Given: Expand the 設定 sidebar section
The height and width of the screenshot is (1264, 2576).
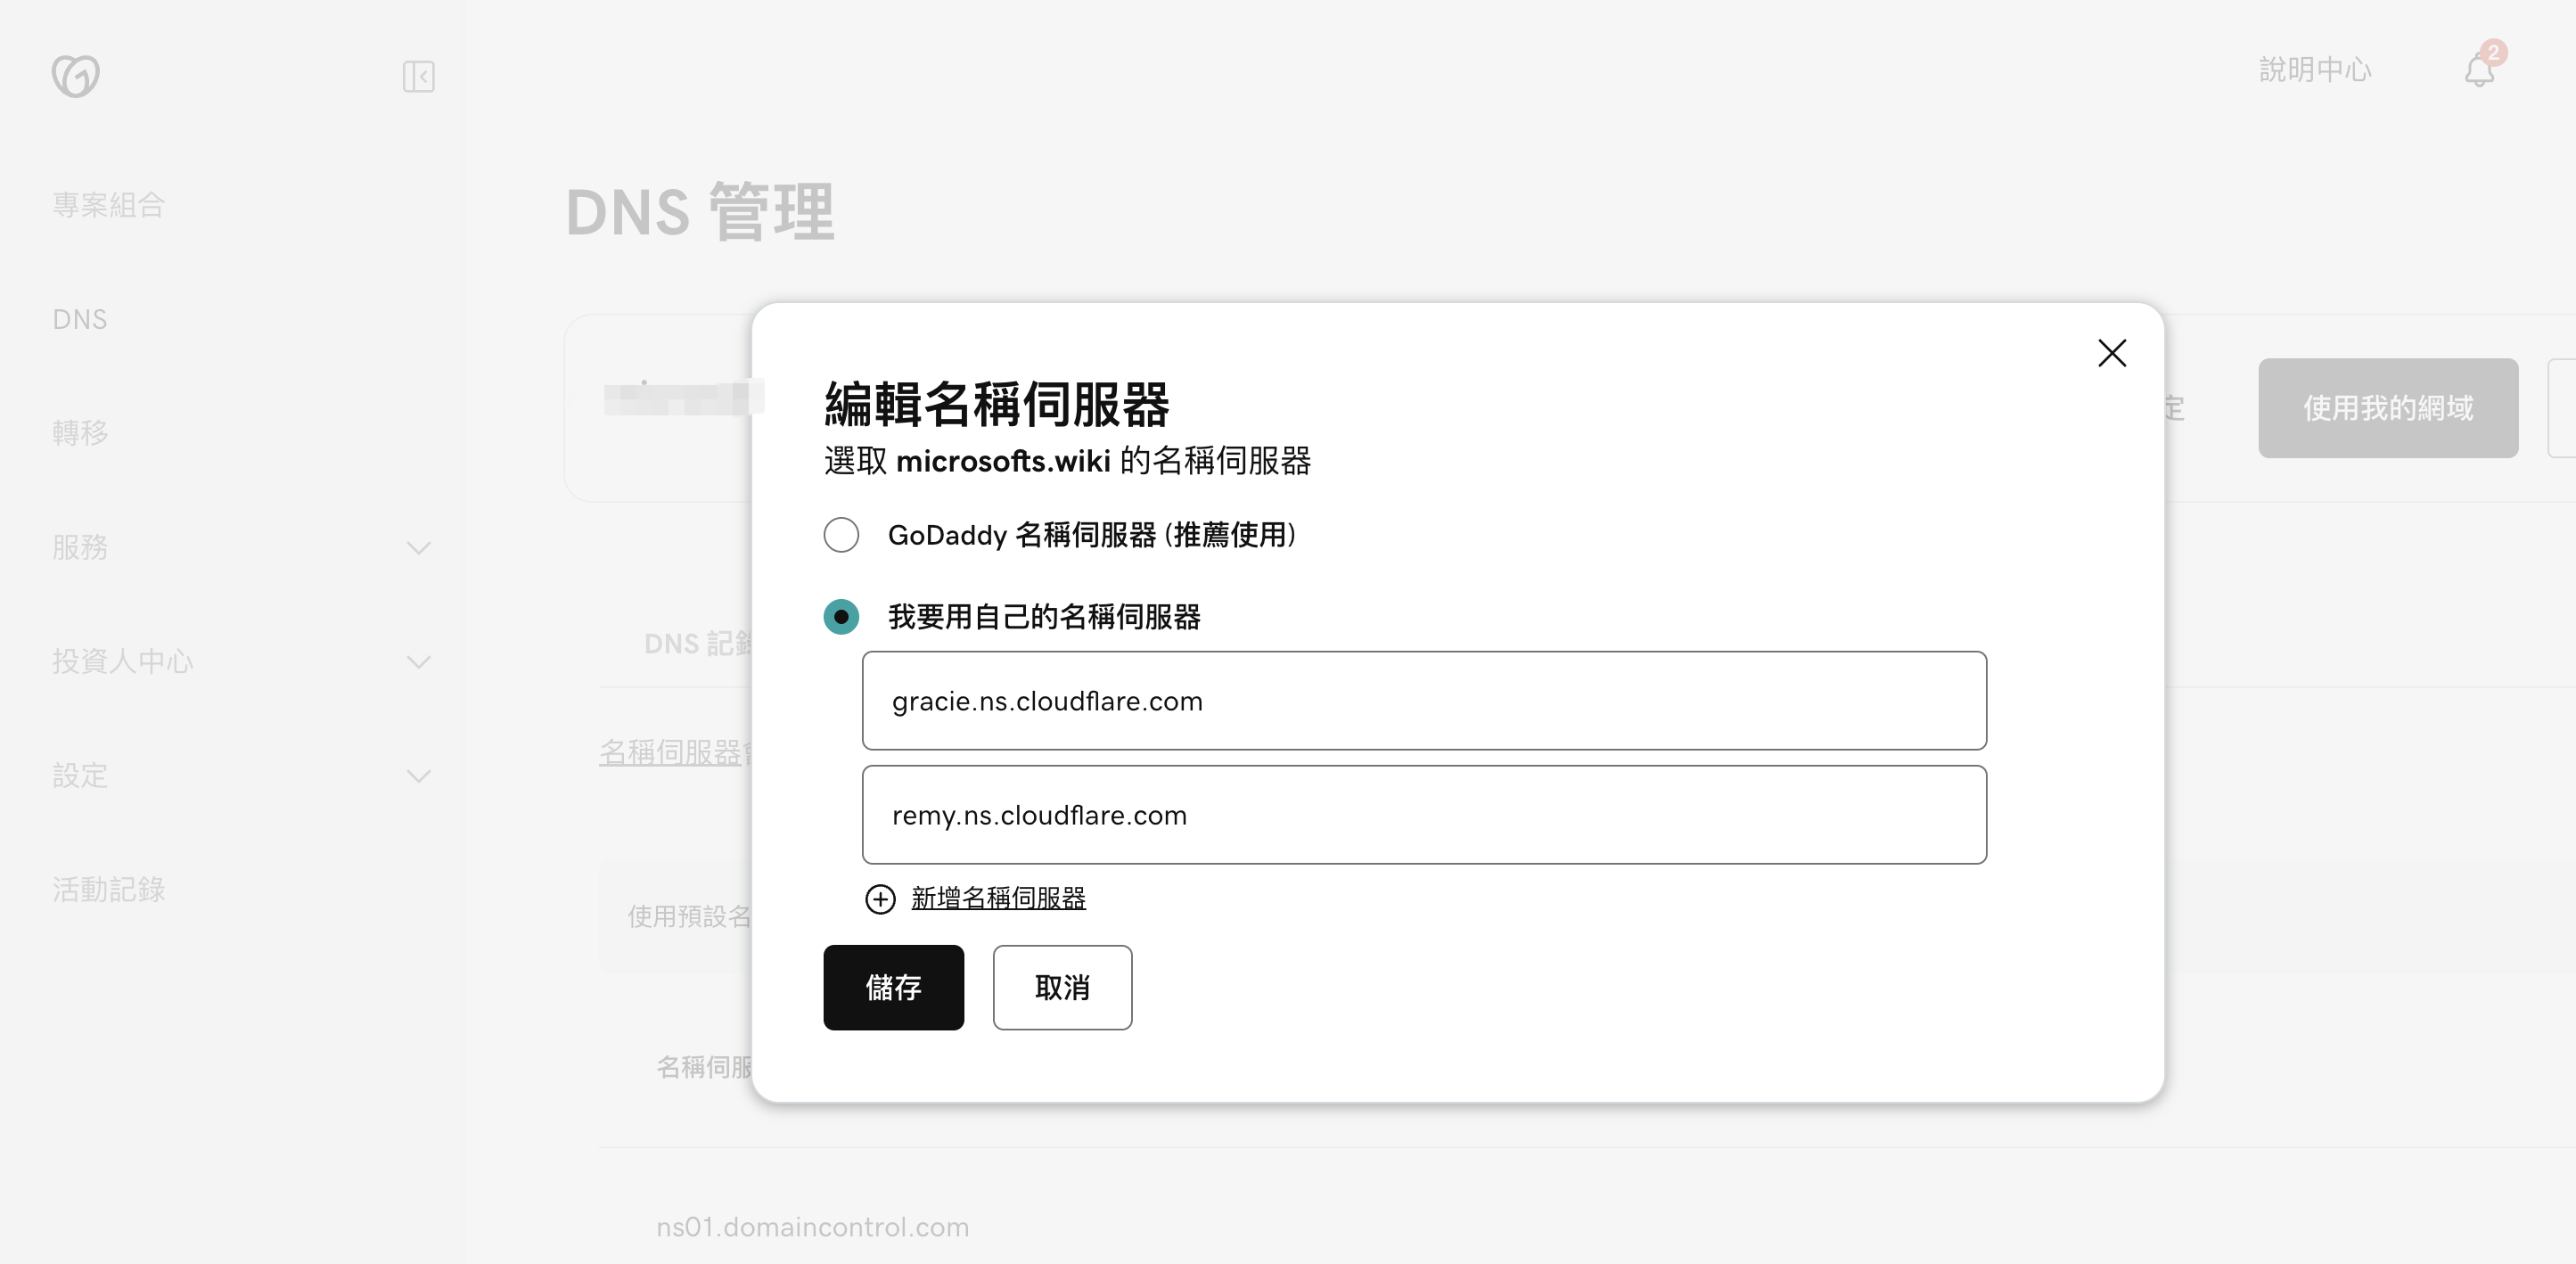Looking at the screenshot, I should pyautogui.click(x=419, y=776).
